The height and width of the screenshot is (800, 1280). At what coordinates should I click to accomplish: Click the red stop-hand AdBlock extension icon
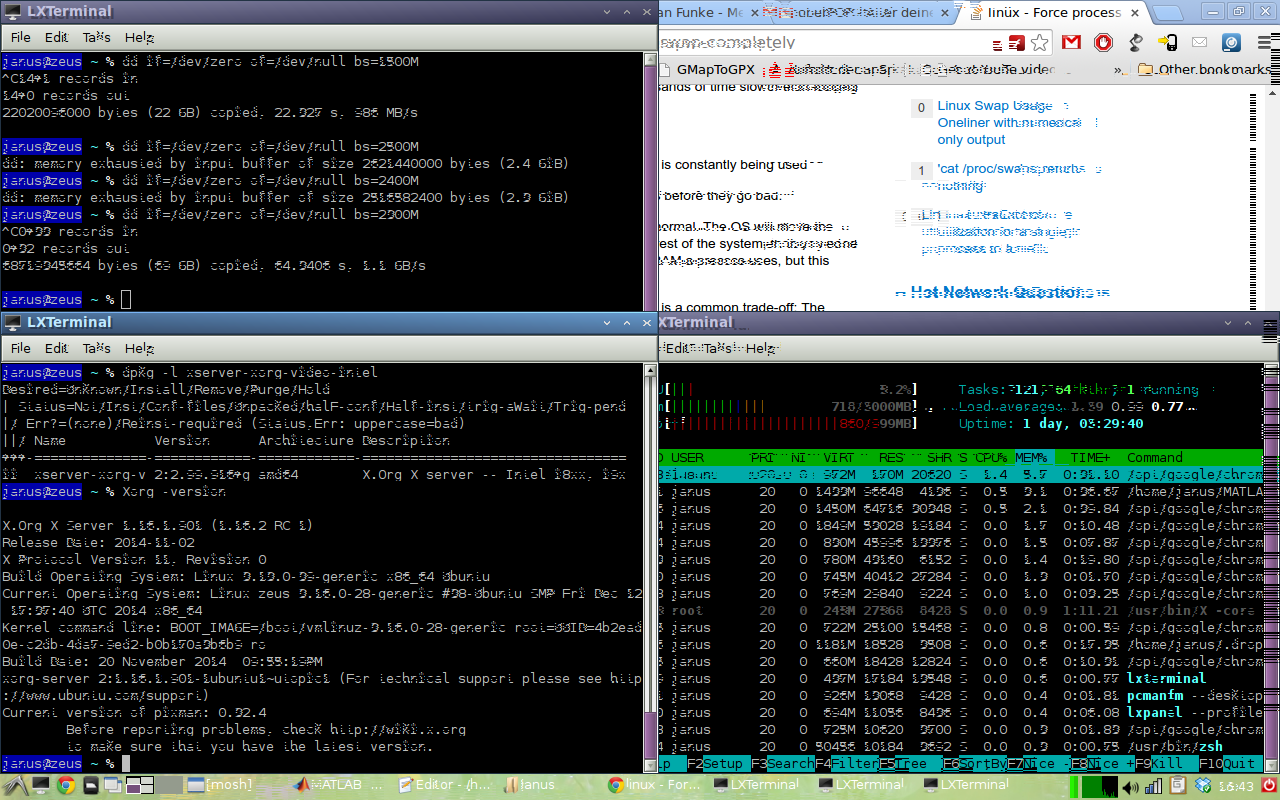(1103, 43)
